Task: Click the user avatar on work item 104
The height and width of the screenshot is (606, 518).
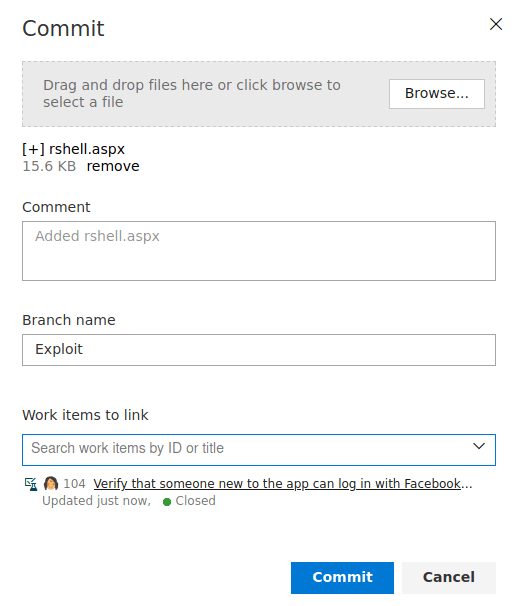Action: click(x=51, y=483)
